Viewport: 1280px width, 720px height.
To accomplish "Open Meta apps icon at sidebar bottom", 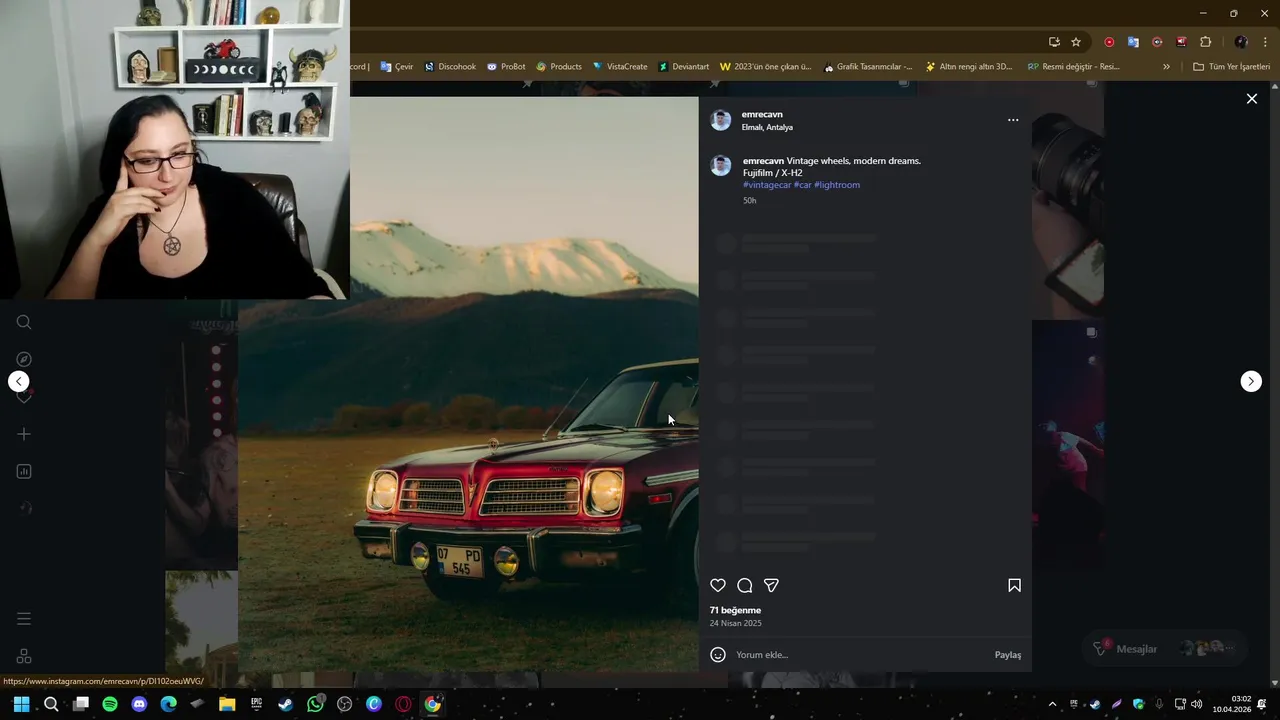I will [24, 656].
